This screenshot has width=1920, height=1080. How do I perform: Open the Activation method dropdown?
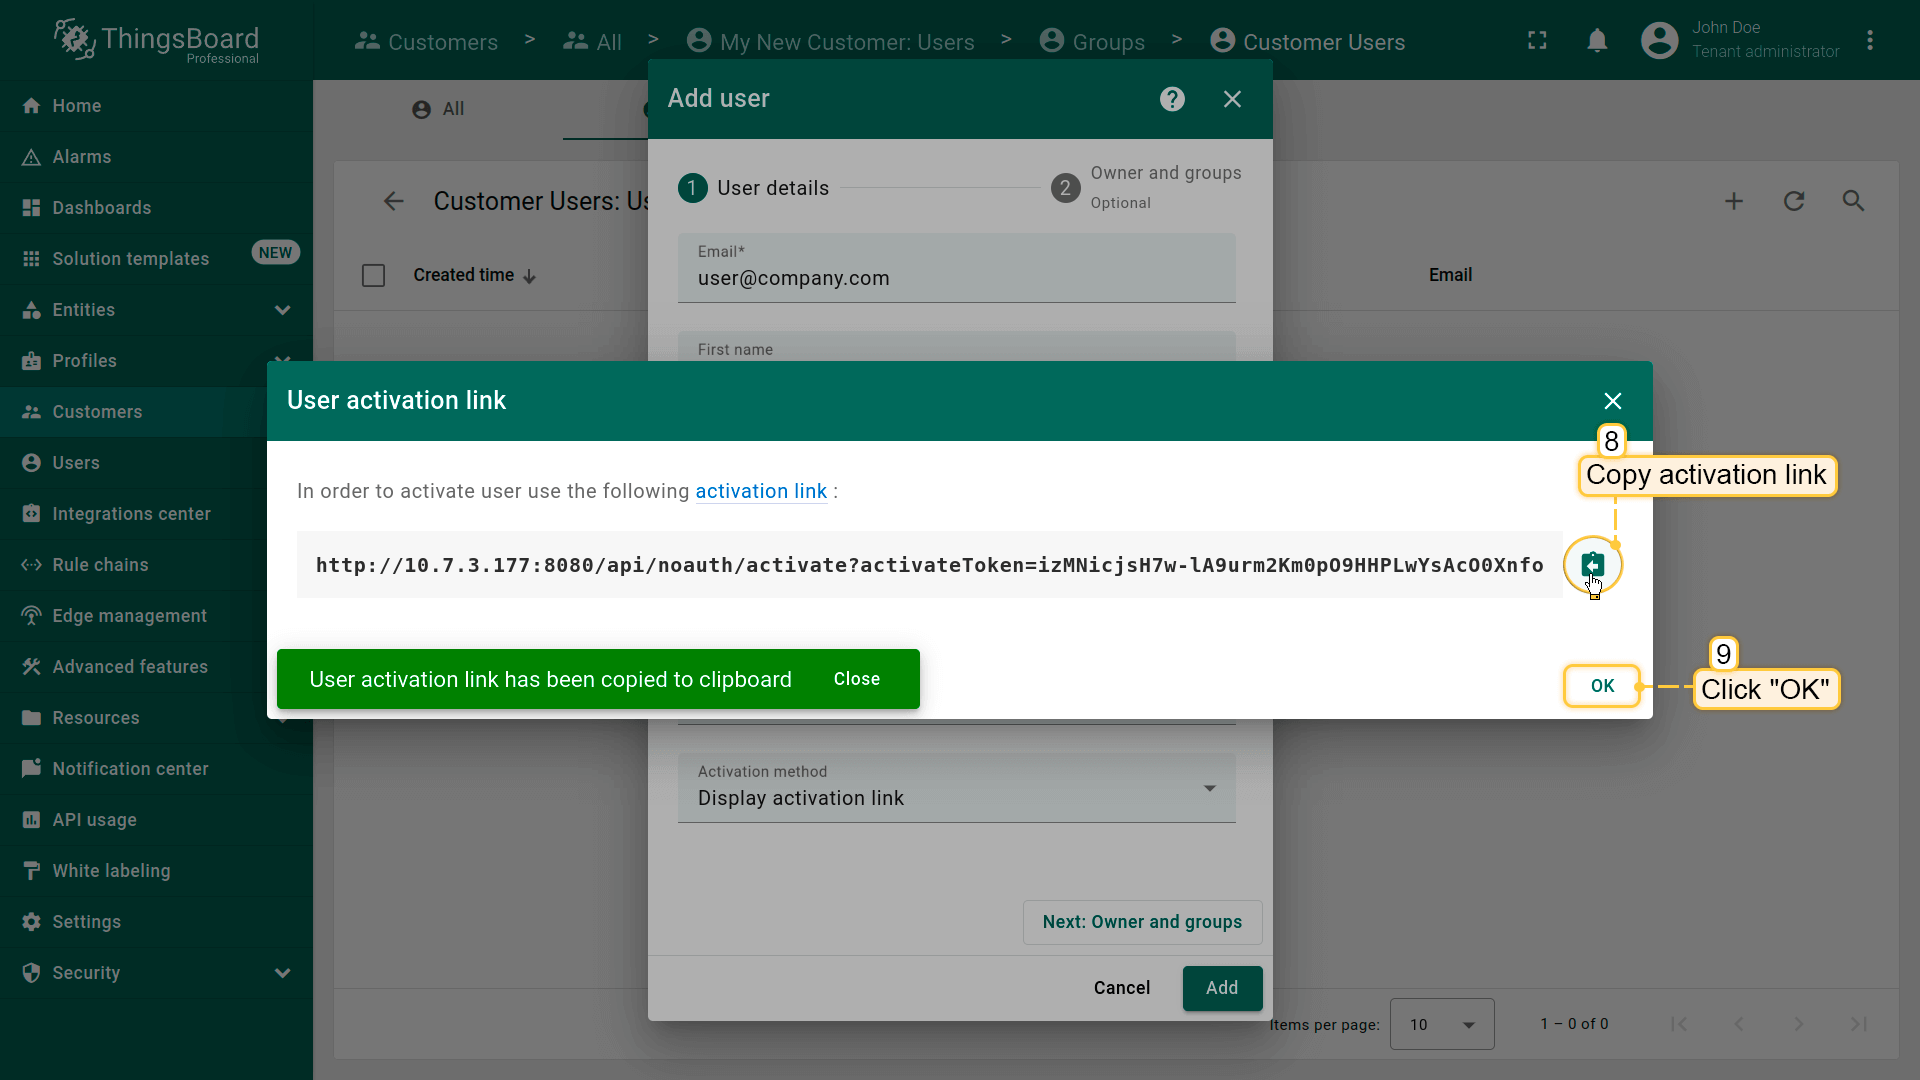point(956,788)
